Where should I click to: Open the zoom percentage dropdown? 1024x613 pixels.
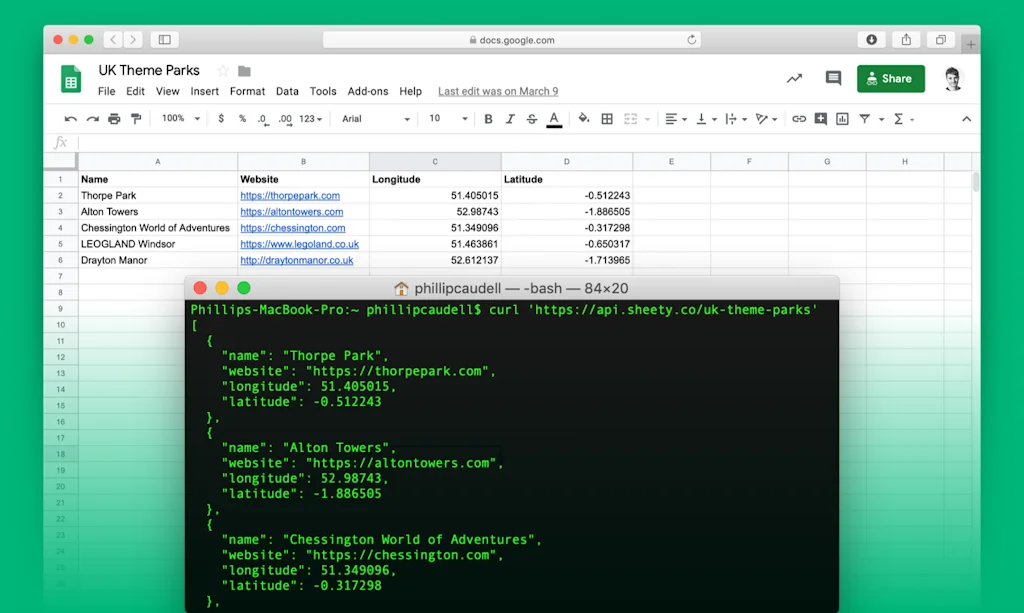coord(178,118)
